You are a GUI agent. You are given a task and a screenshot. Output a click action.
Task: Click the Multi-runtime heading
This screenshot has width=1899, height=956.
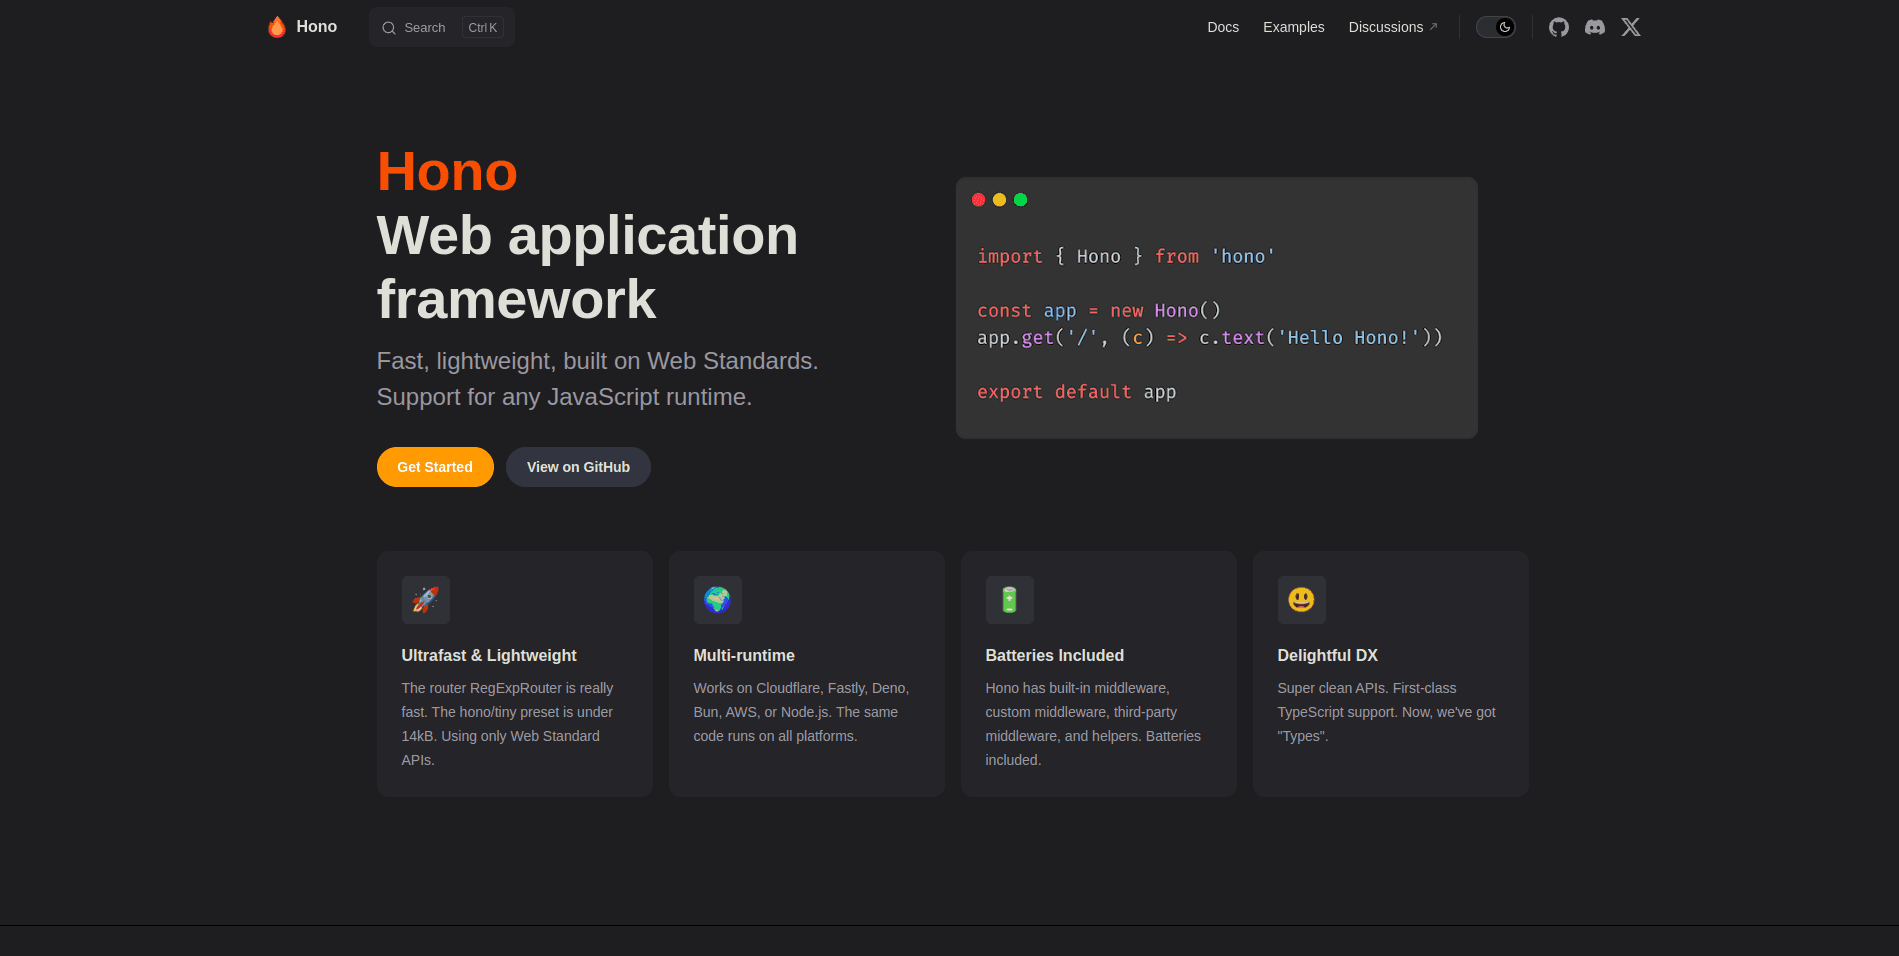tap(744, 656)
